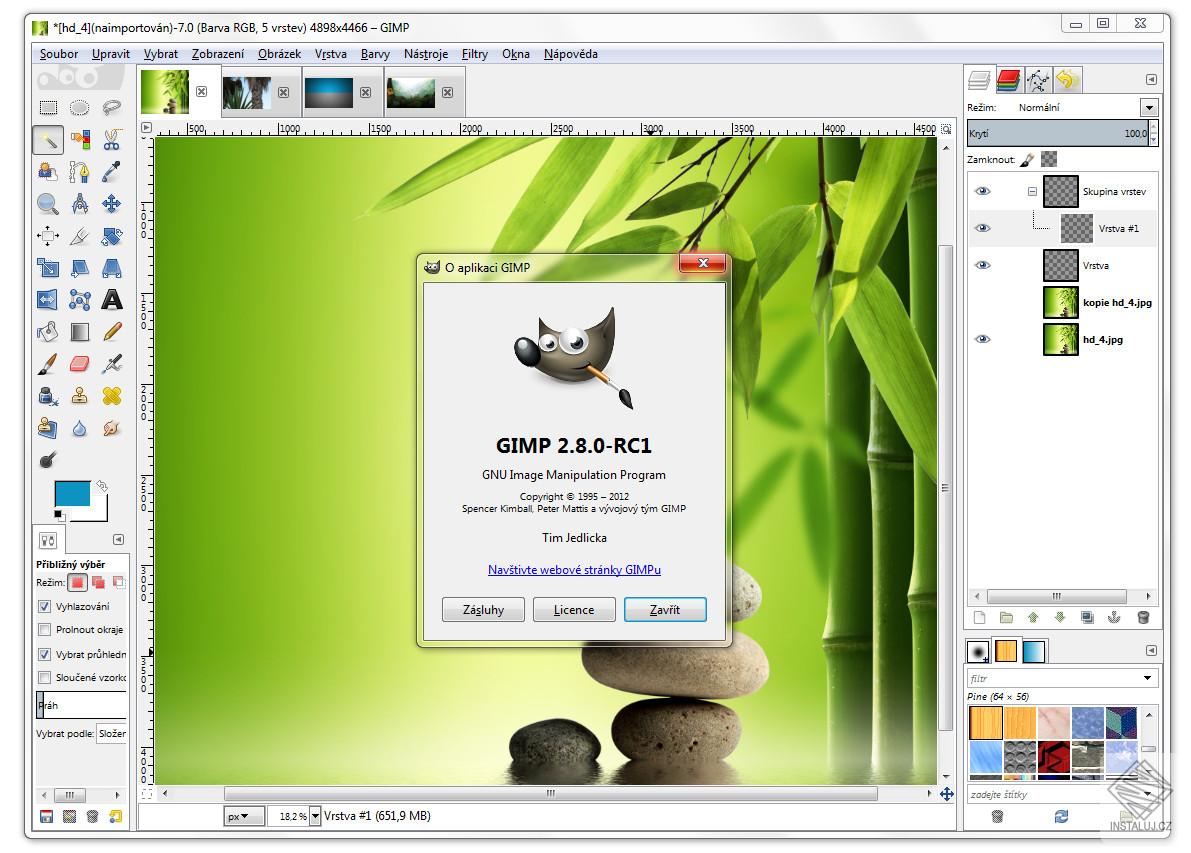Select the Free Select lasso tool

coord(112,108)
